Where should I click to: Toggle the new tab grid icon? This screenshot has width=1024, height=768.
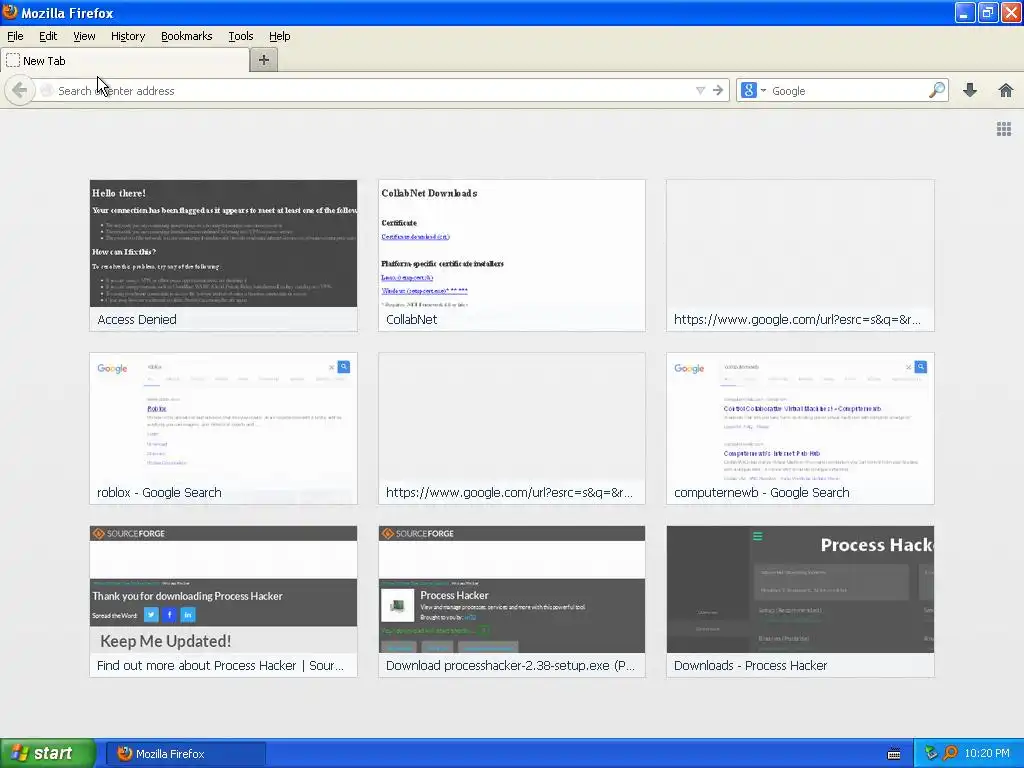tap(1004, 129)
